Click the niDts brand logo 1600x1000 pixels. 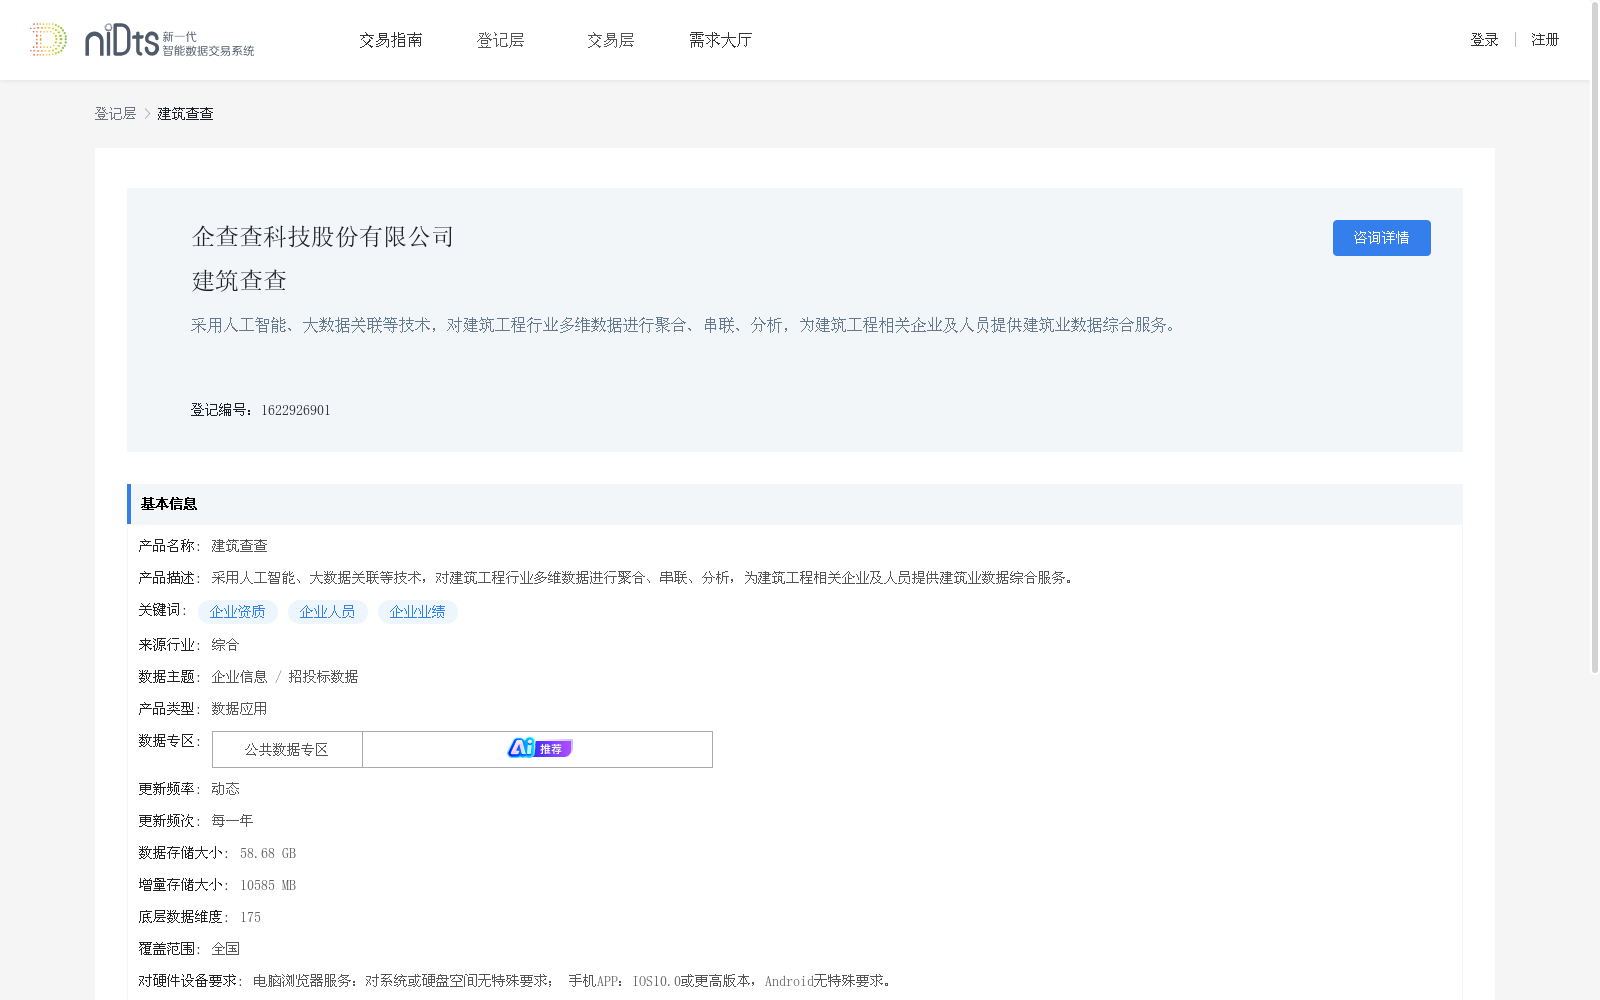pos(169,41)
